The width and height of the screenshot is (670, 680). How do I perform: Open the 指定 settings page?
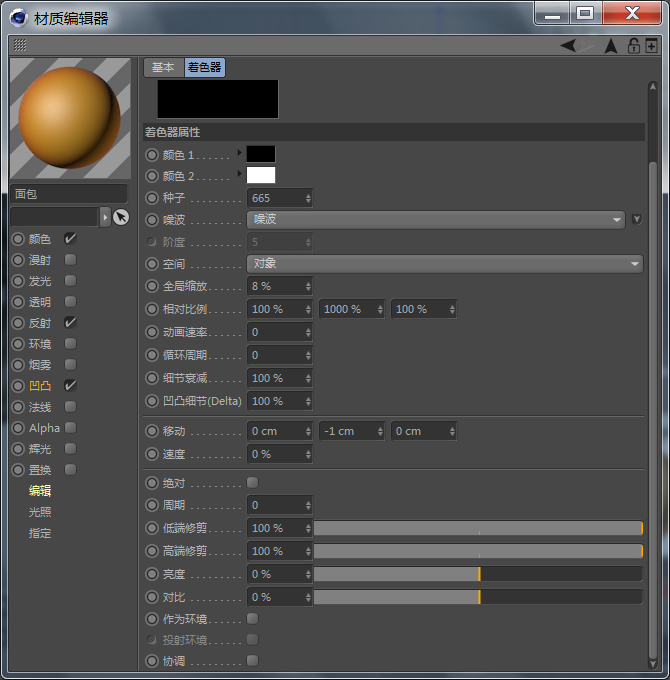40,533
